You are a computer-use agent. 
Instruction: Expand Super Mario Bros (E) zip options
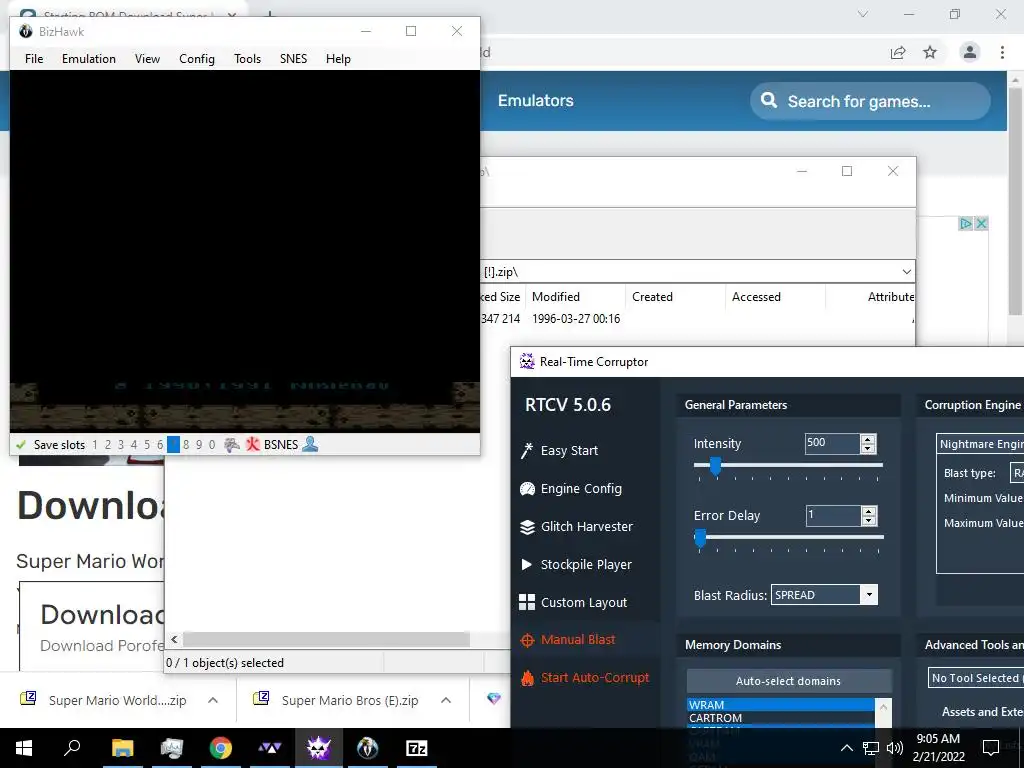coord(446,700)
